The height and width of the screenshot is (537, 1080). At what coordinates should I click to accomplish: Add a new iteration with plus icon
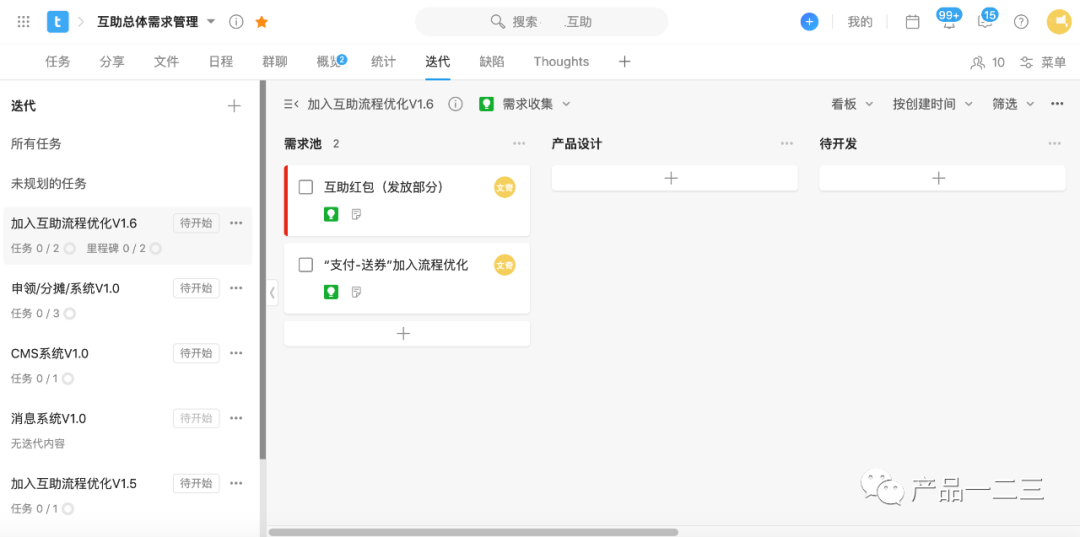[234, 105]
